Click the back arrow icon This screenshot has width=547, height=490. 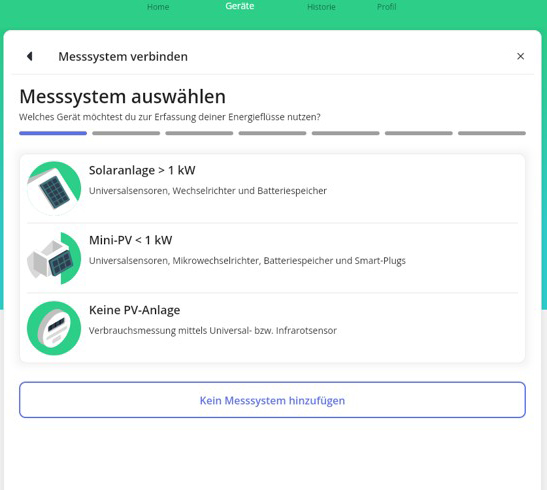point(30,56)
